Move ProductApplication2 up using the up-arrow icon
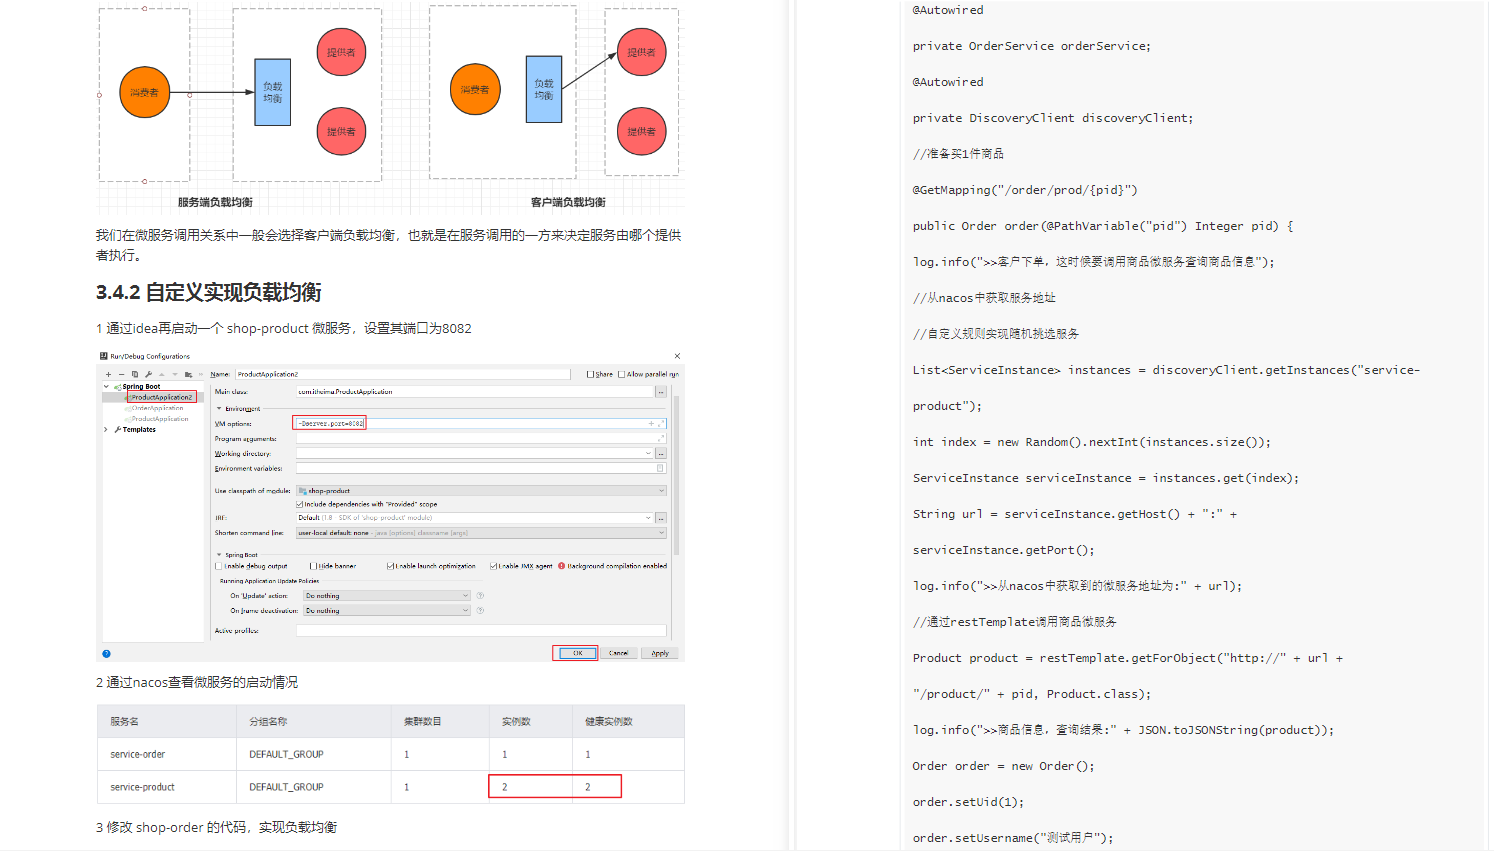Image resolution: width=1494 pixels, height=867 pixels. tap(161, 373)
